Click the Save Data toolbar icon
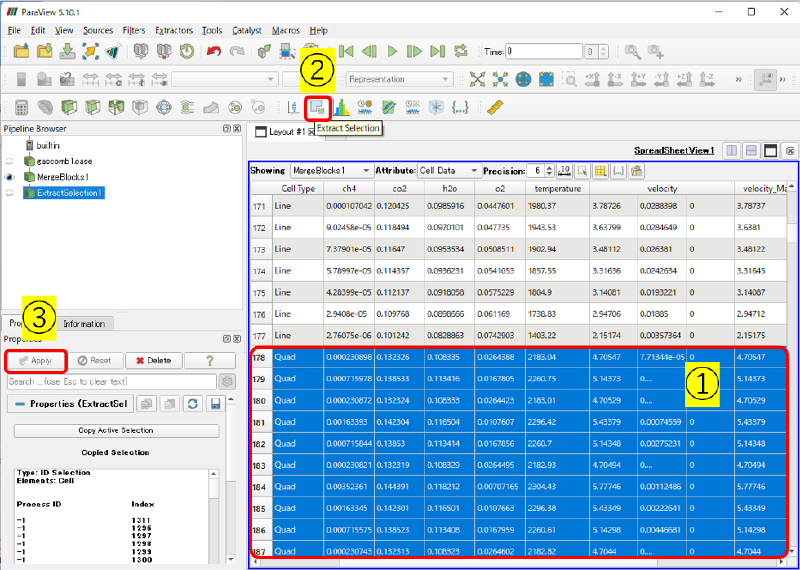Screen dimensions: 800x570 pos(66,51)
